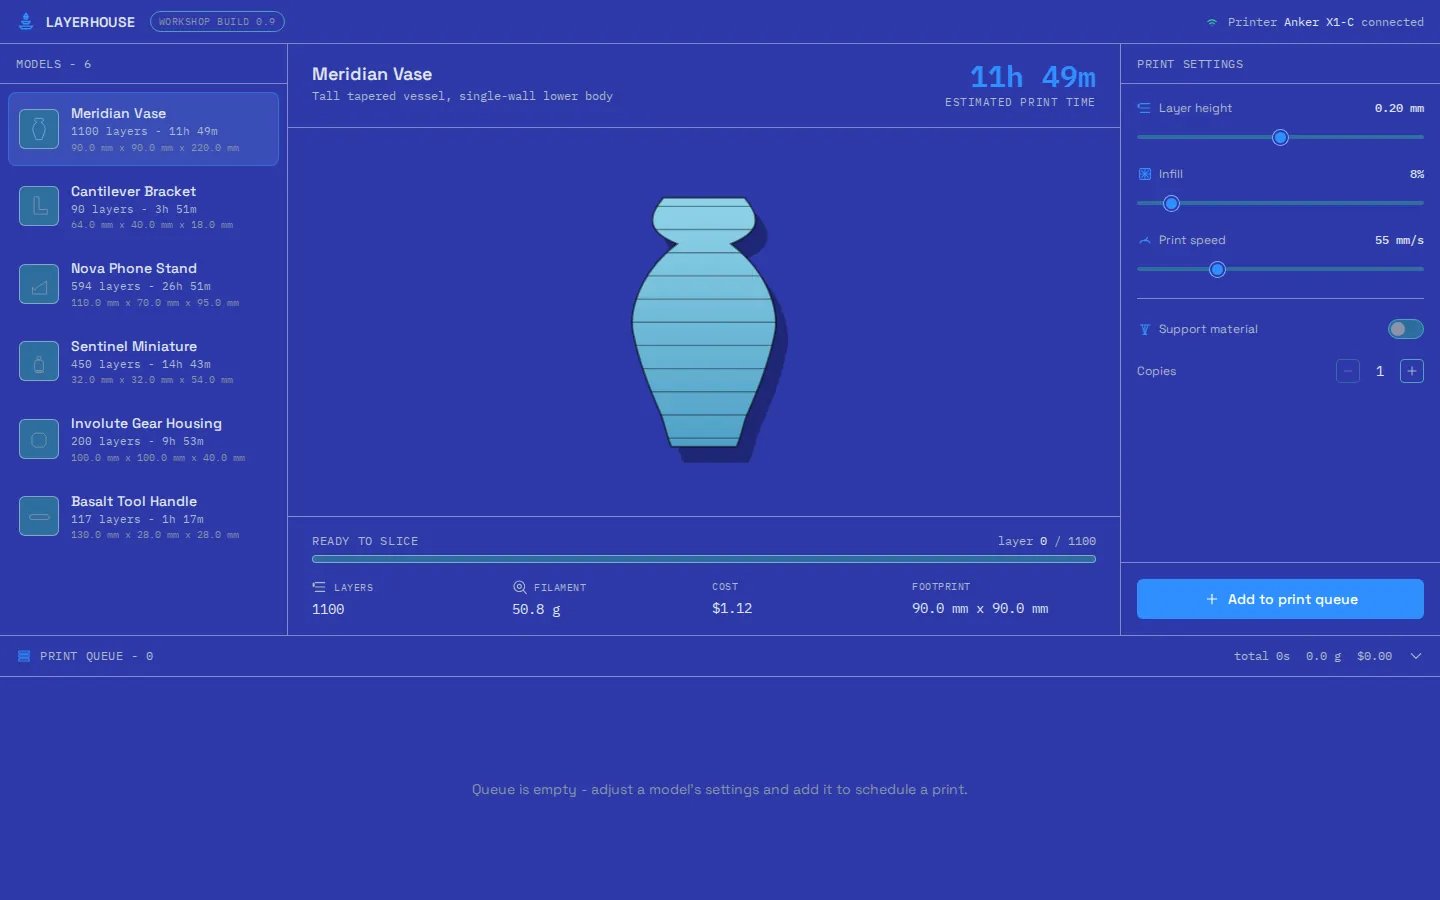Screen dimensions: 1440x900
Task: Click the layer 0 / 1100 counter
Action: click(x=1047, y=541)
